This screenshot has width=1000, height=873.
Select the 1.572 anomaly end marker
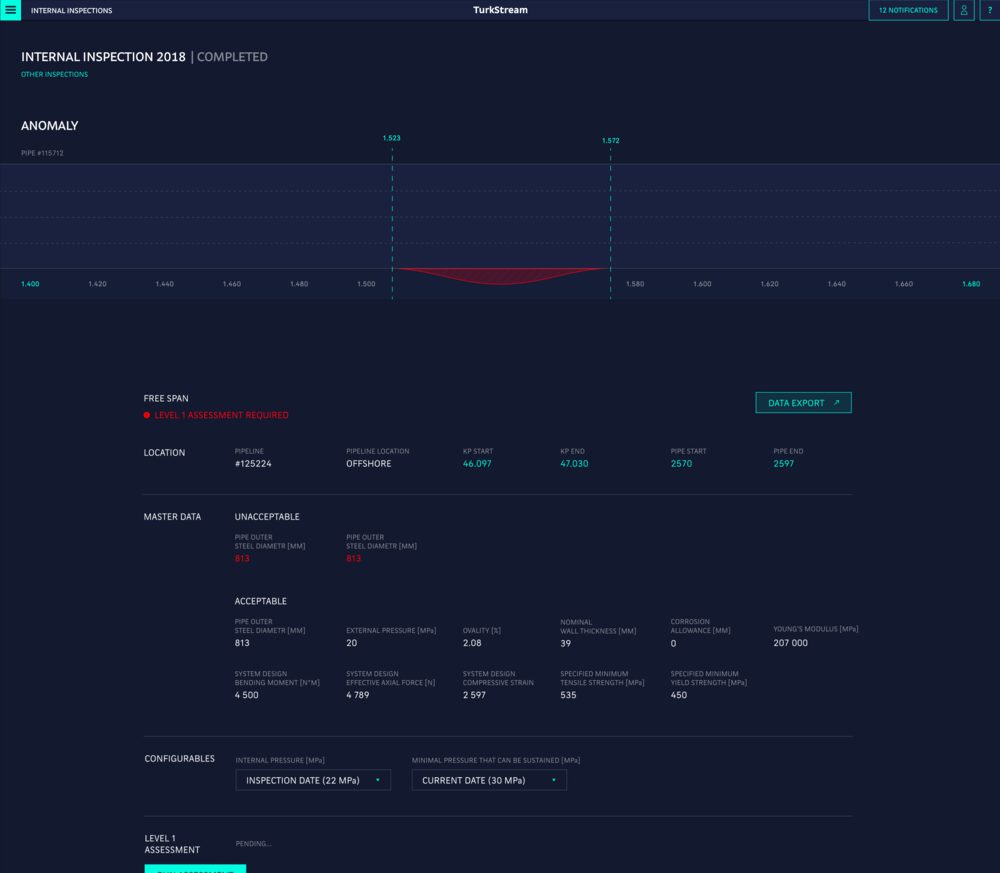click(610, 141)
